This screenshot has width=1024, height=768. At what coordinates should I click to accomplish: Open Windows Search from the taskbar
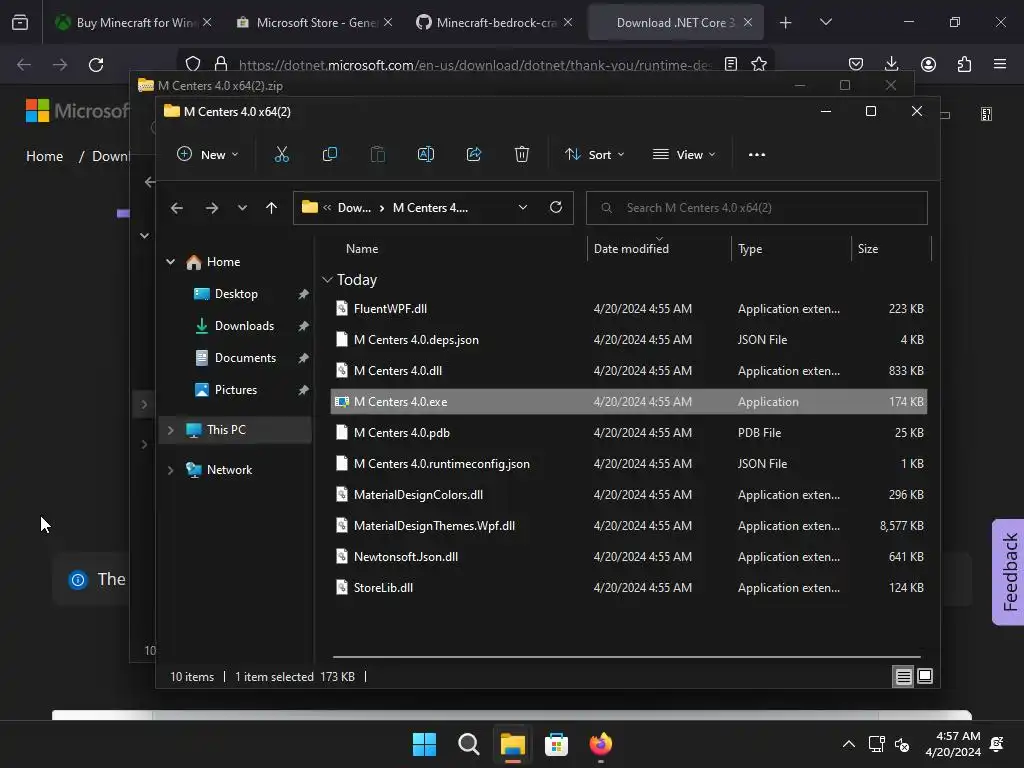tap(468, 744)
